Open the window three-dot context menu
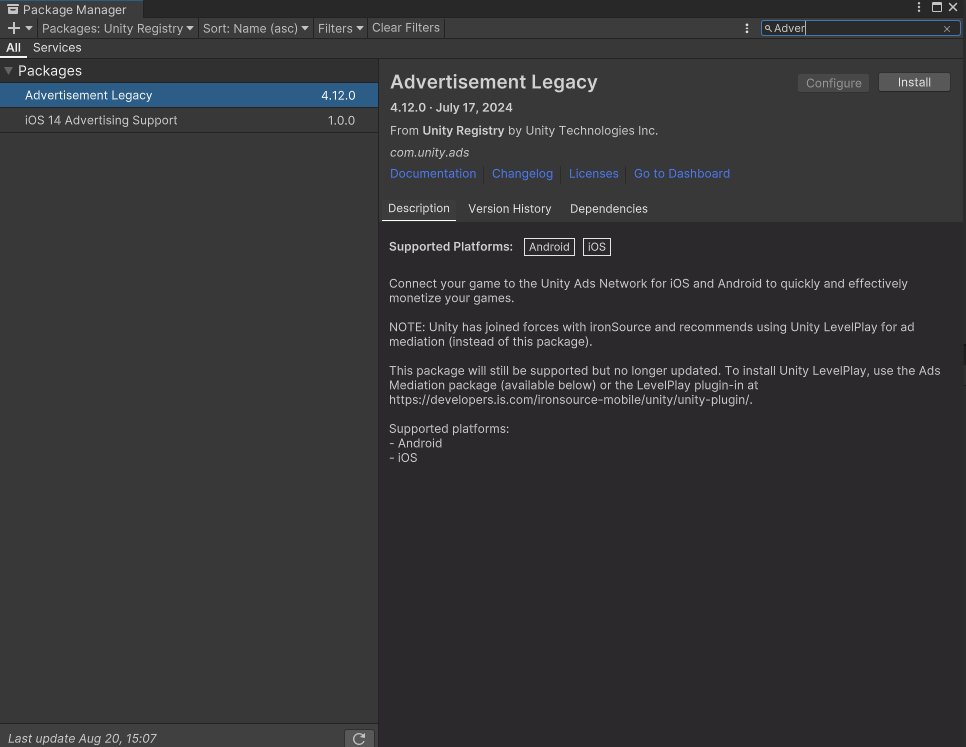Image resolution: width=966 pixels, height=747 pixels. pyautogui.click(x=919, y=7)
